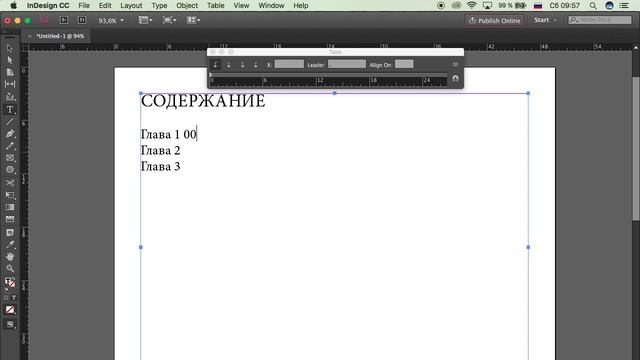The image size is (640, 360).
Task: Click the Adobe Stock search field
Action: click(x=600, y=20)
